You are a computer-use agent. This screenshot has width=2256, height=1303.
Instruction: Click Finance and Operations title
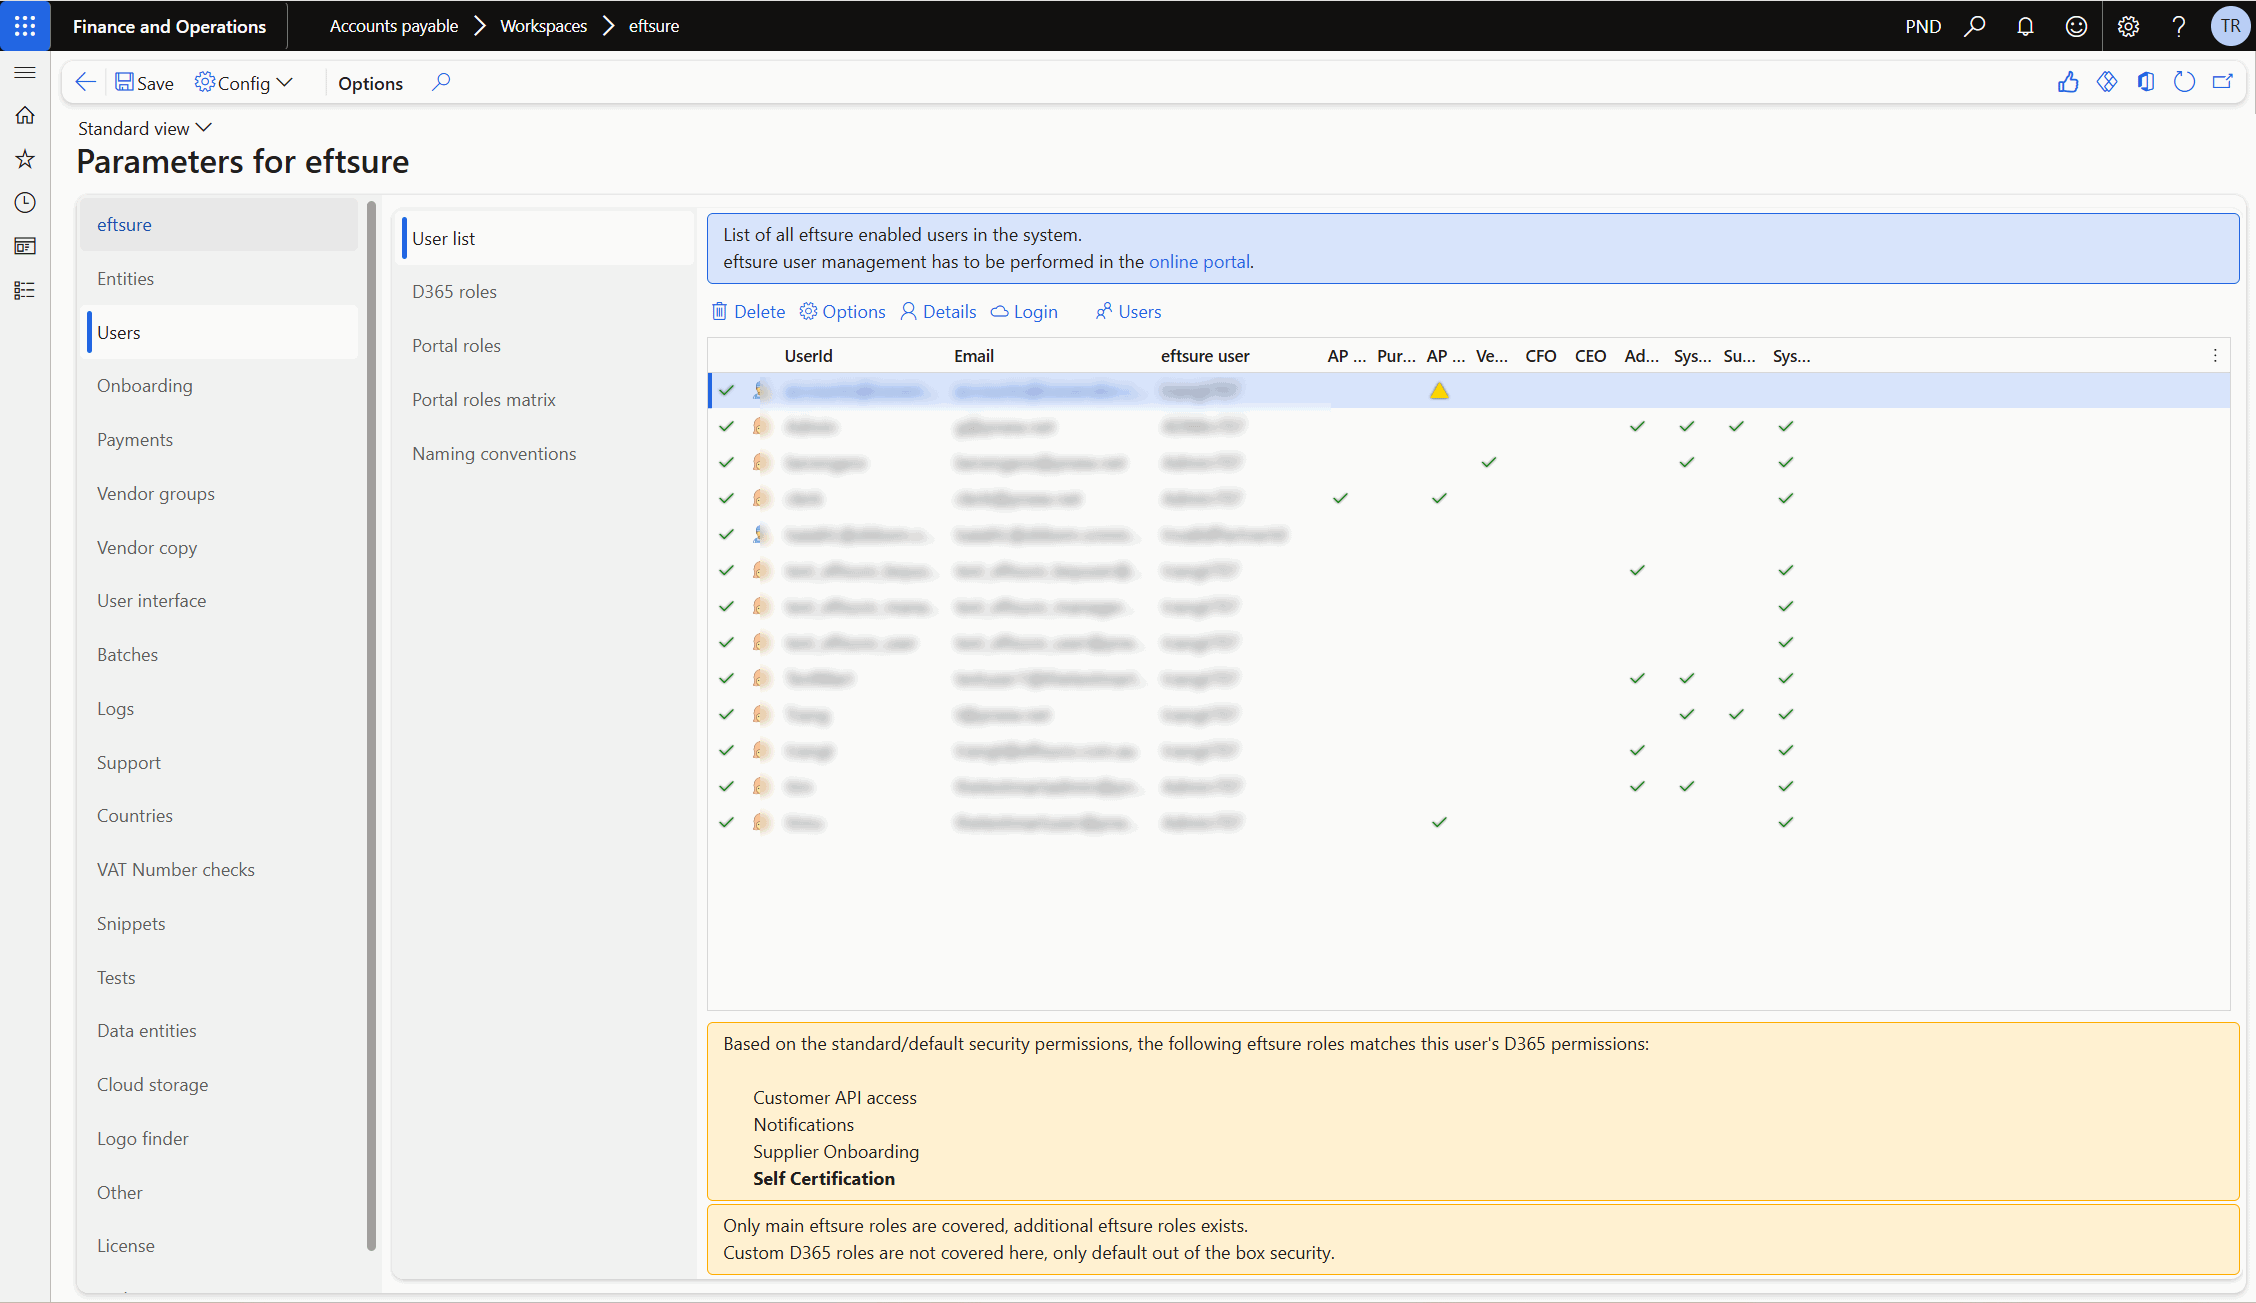point(169,26)
